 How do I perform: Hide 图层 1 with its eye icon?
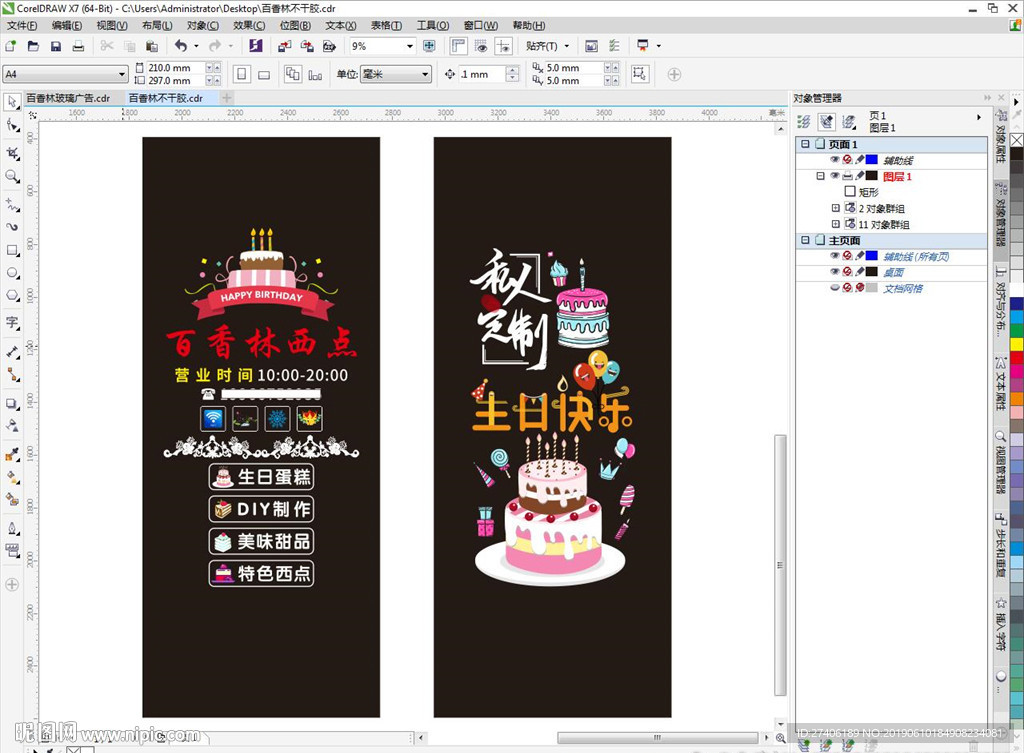coord(835,176)
